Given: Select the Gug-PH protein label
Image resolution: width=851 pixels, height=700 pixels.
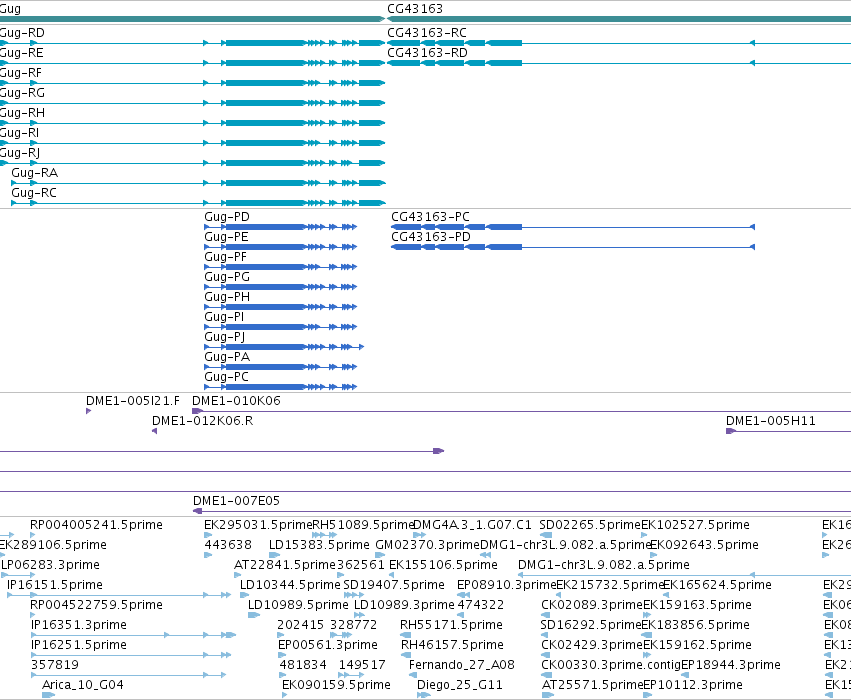Looking at the screenshot, I should click(x=227, y=297).
